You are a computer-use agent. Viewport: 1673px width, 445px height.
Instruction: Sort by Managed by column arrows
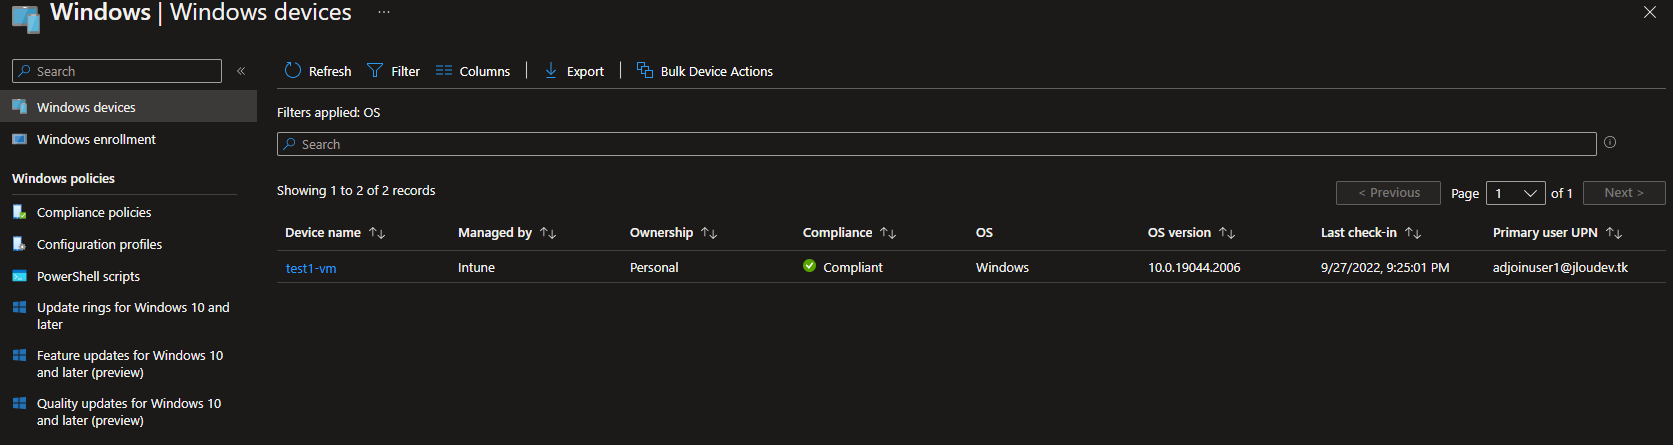point(548,233)
